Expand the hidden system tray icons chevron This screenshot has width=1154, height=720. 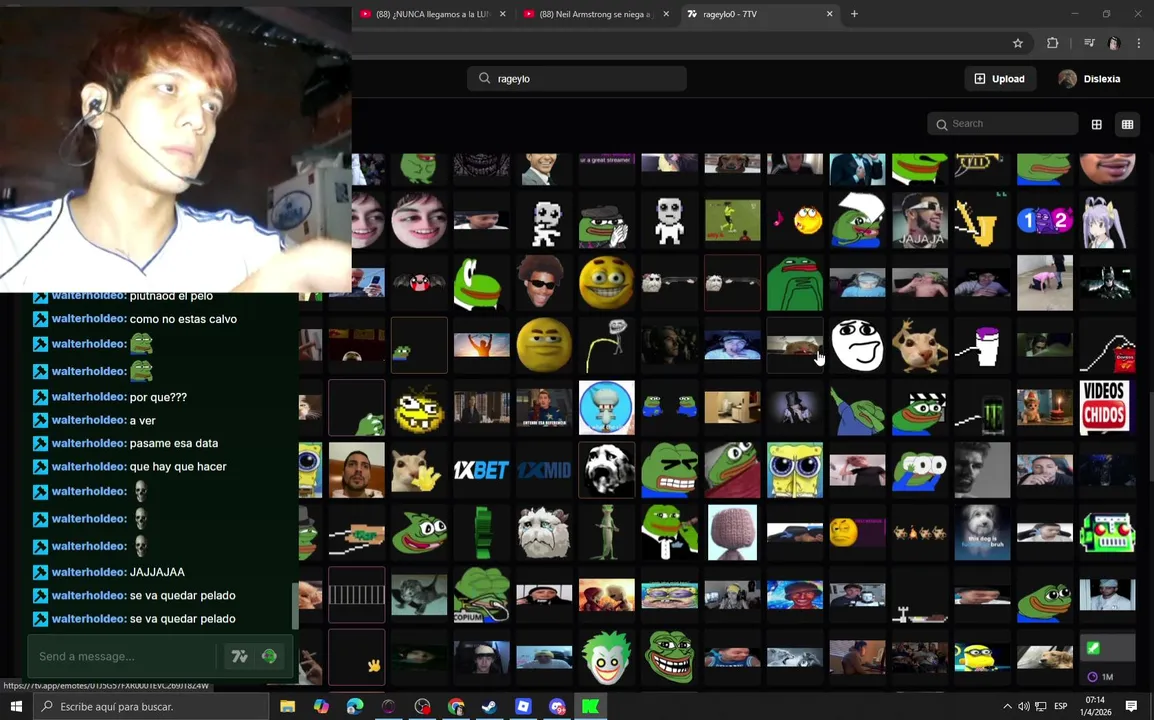click(1007, 707)
